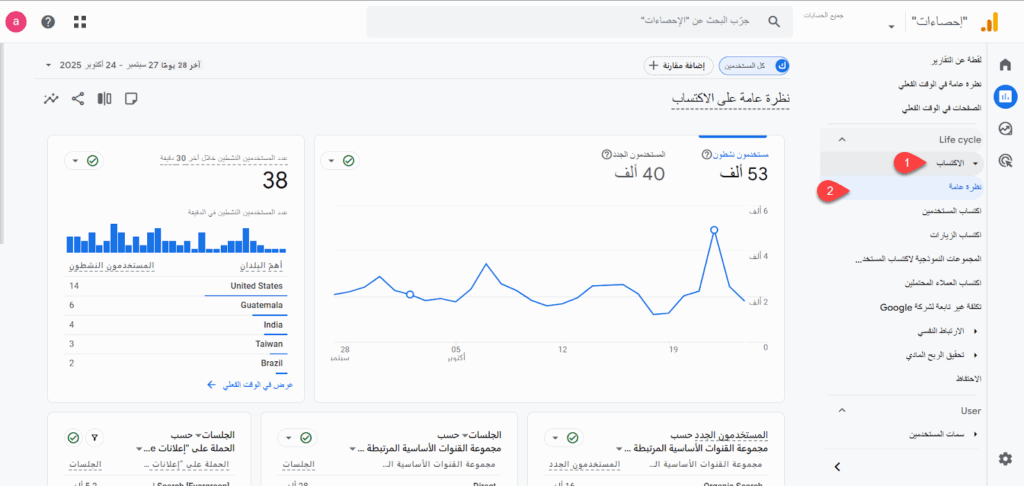The width and height of the screenshot is (1024, 486).
Task: Click the annotations note icon
Action: click(x=130, y=98)
